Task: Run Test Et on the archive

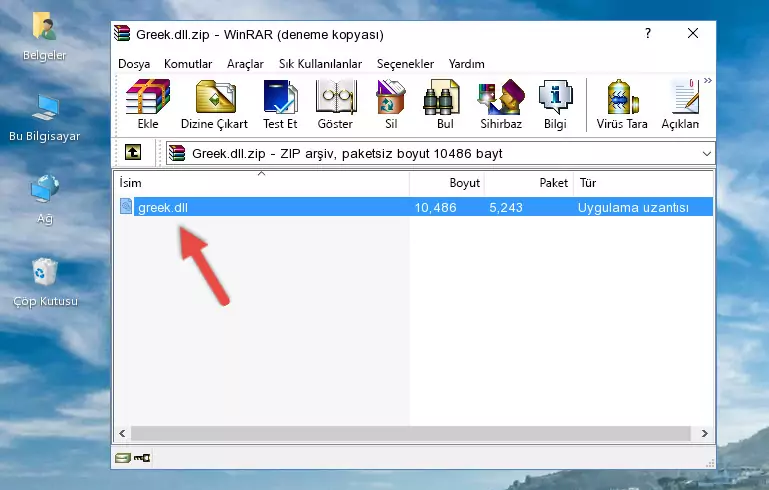Action: [x=280, y=104]
